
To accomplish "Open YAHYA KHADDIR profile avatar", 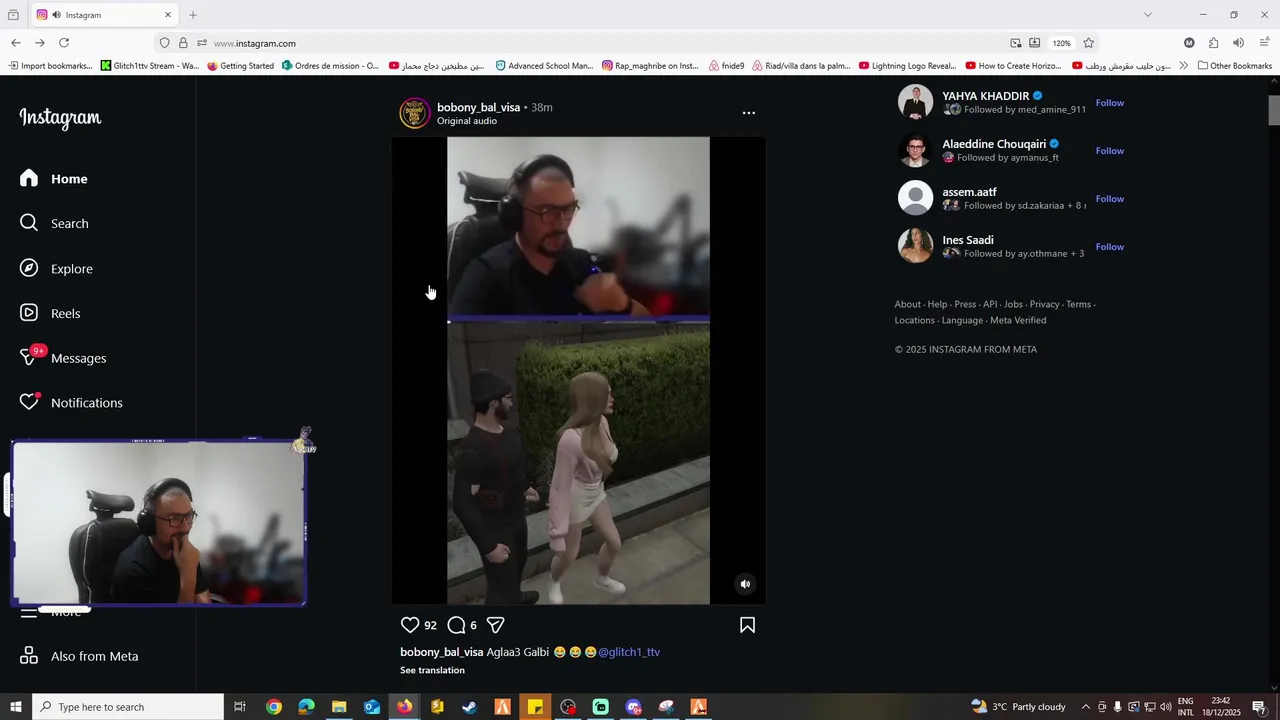I will pyautogui.click(x=915, y=102).
